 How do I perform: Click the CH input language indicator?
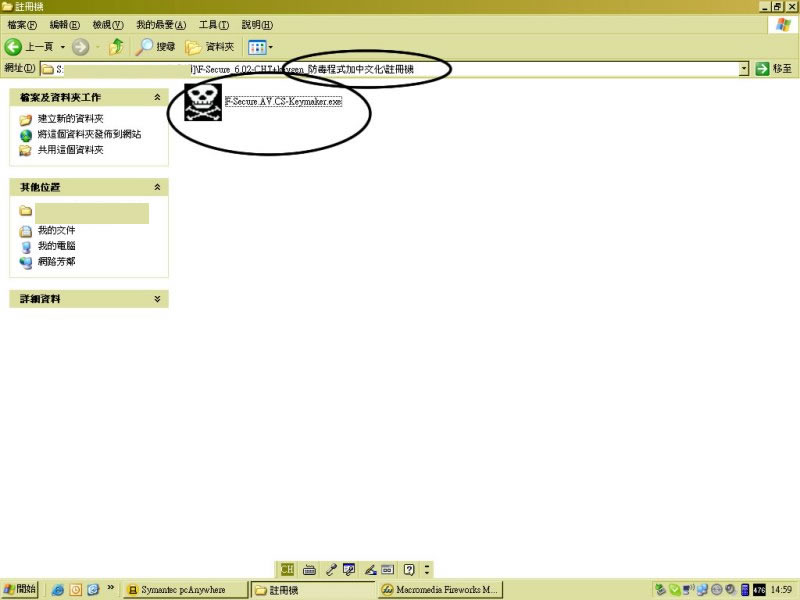pos(287,569)
